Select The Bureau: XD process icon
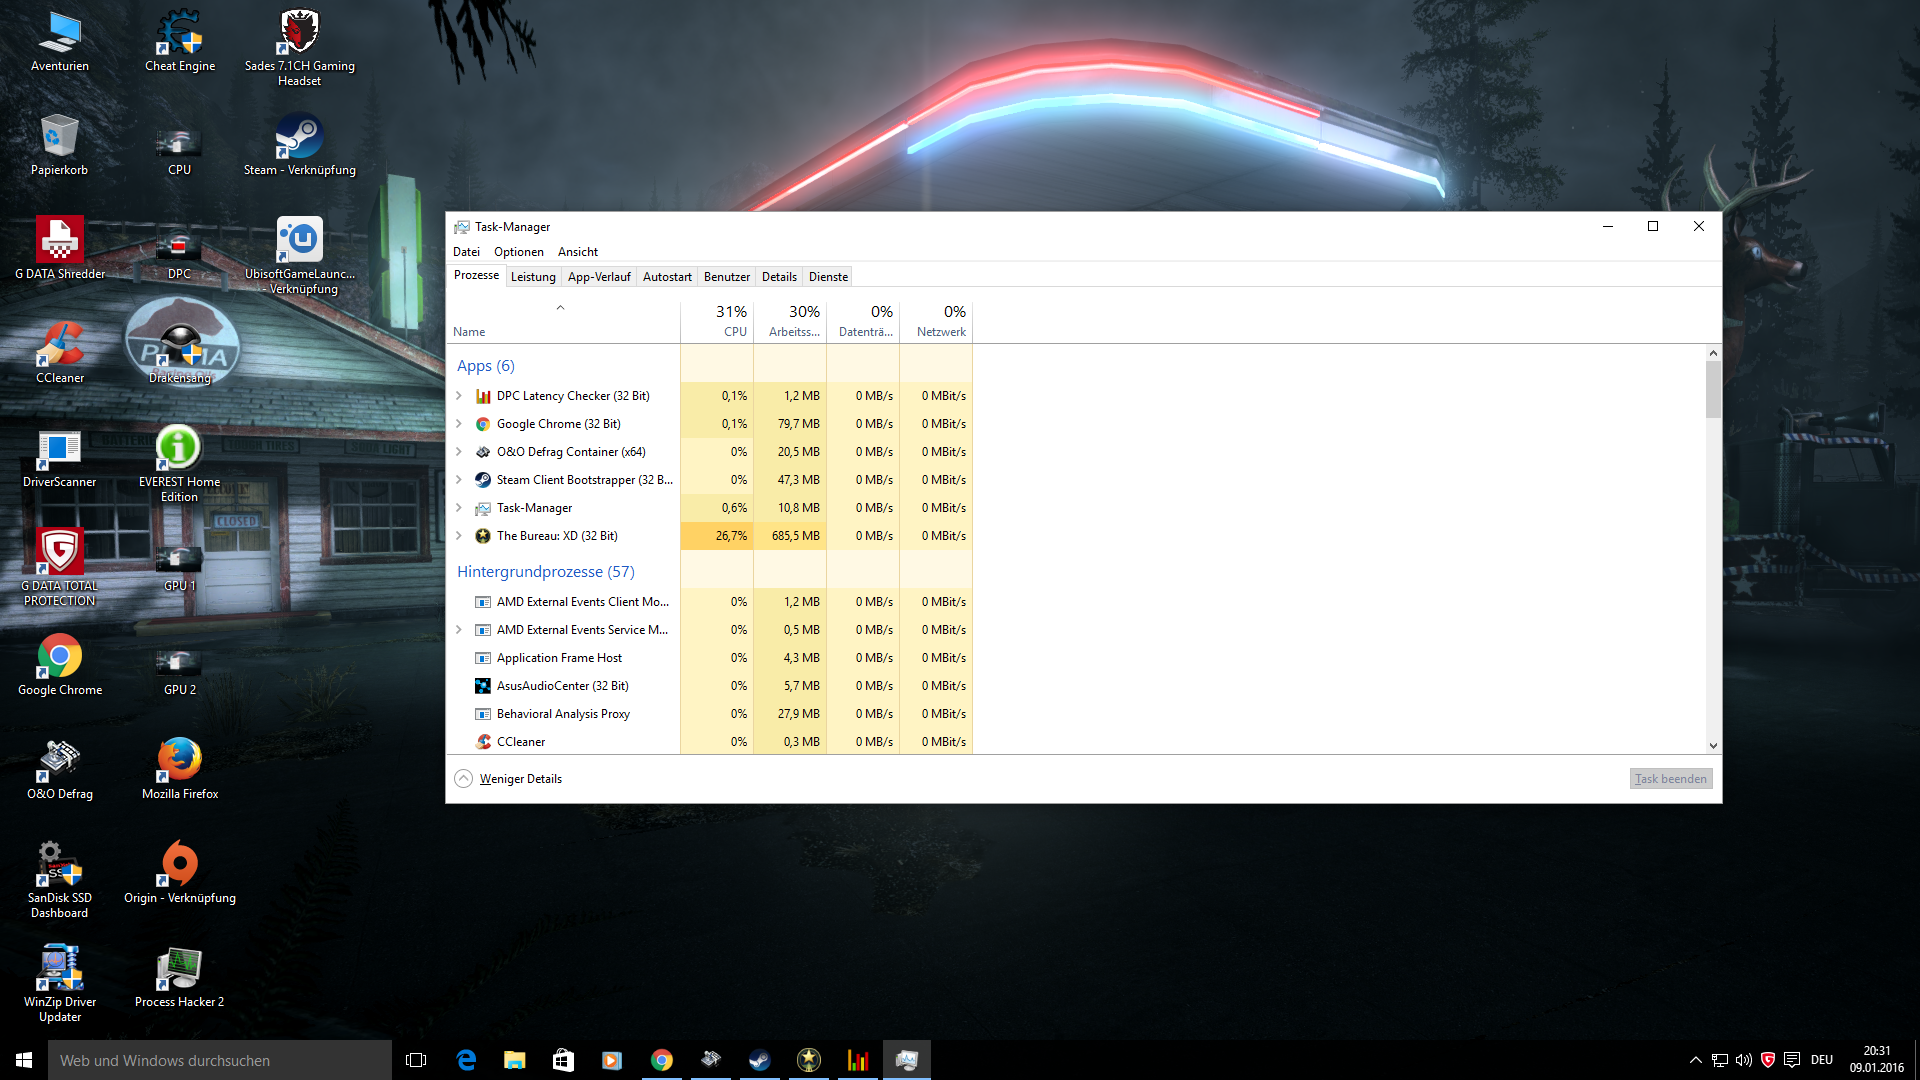Viewport: 1920px width, 1080px height. 483,536
